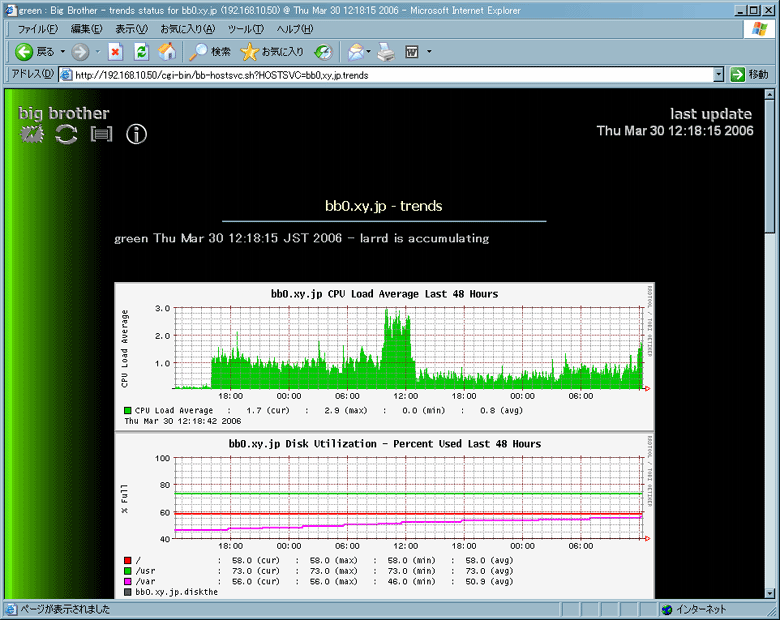Click the Mail icon in the toolbar
Image resolution: width=780 pixels, height=620 pixels.
354,51
